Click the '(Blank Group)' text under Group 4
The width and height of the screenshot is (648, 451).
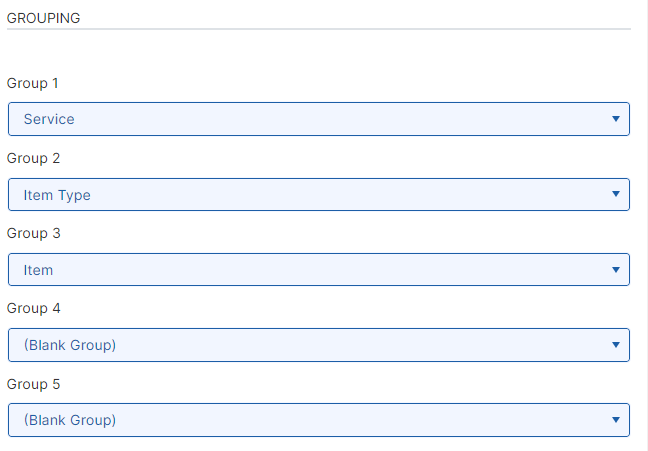(x=70, y=345)
